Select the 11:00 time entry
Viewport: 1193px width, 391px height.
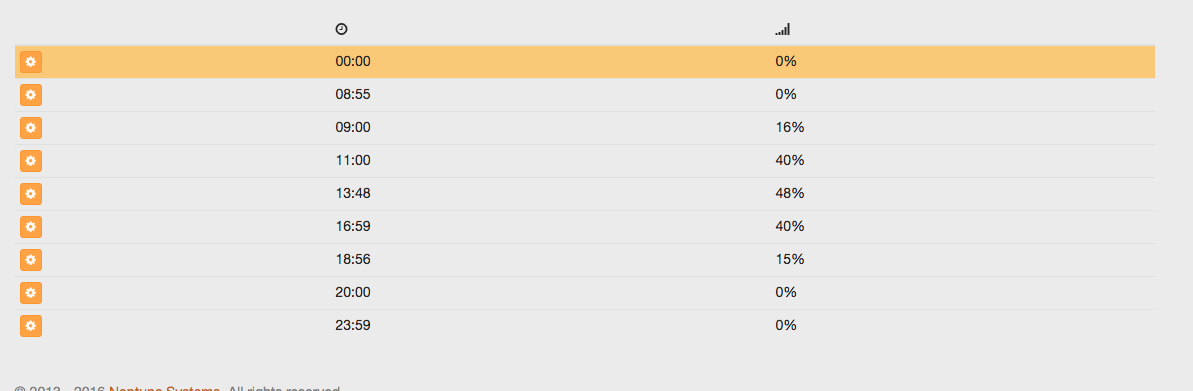coord(353,161)
